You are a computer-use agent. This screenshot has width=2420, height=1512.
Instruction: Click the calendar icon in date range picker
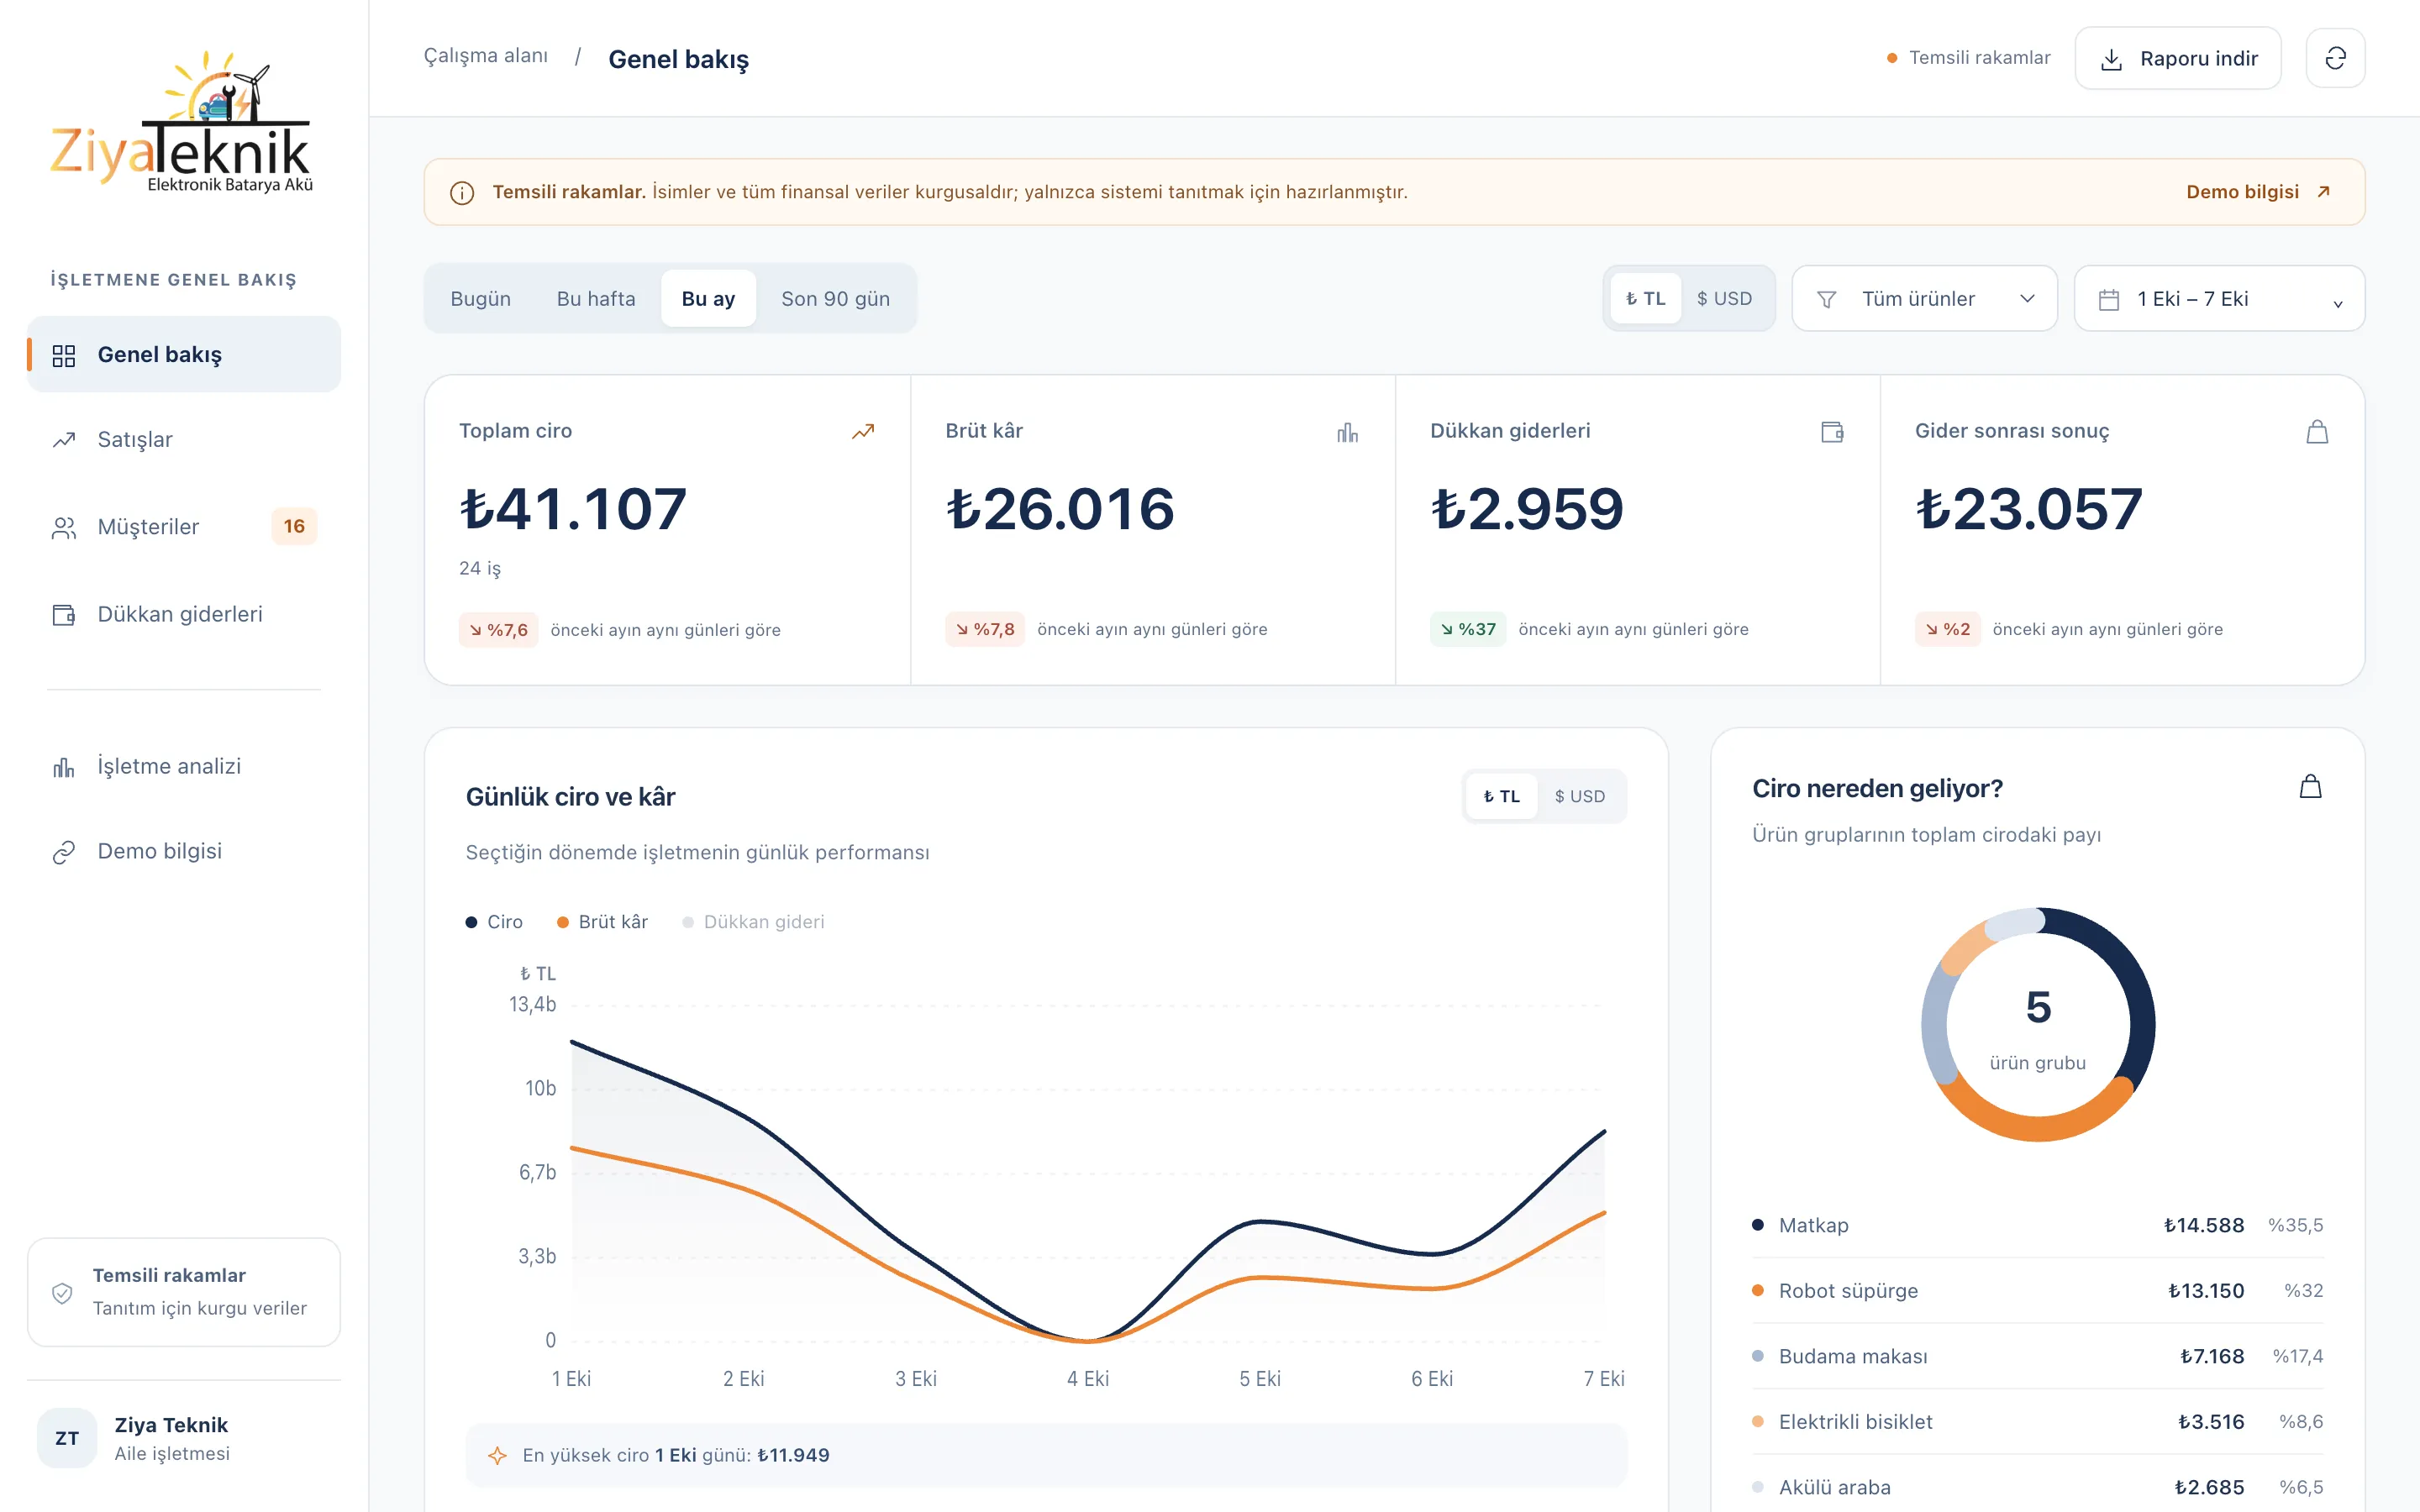click(x=2109, y=299)
